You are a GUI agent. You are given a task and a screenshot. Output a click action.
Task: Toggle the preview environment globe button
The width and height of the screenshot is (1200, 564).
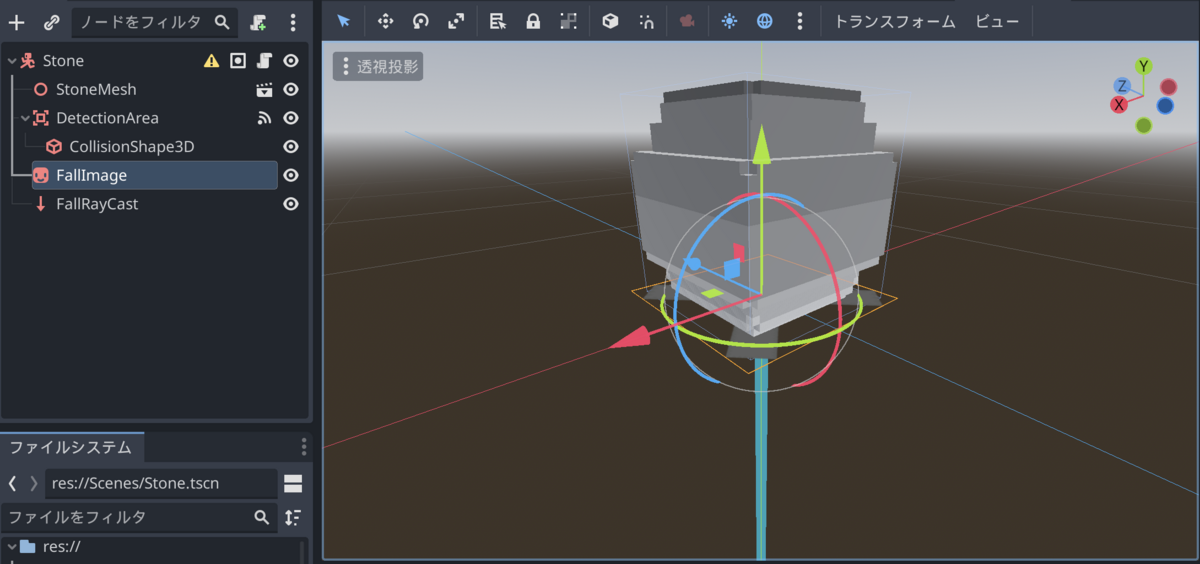(765, 21)
